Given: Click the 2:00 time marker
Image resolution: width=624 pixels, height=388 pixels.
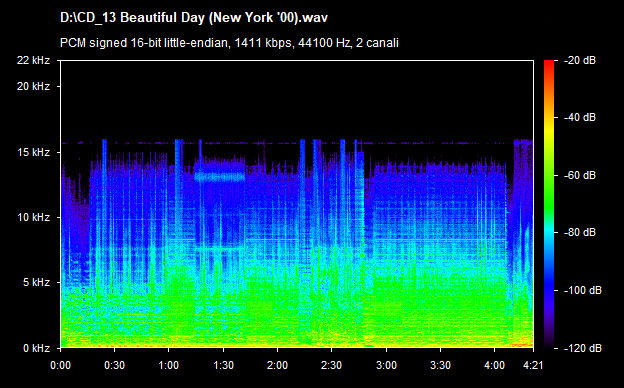Looking at the screenshot, I should point(277,365).
